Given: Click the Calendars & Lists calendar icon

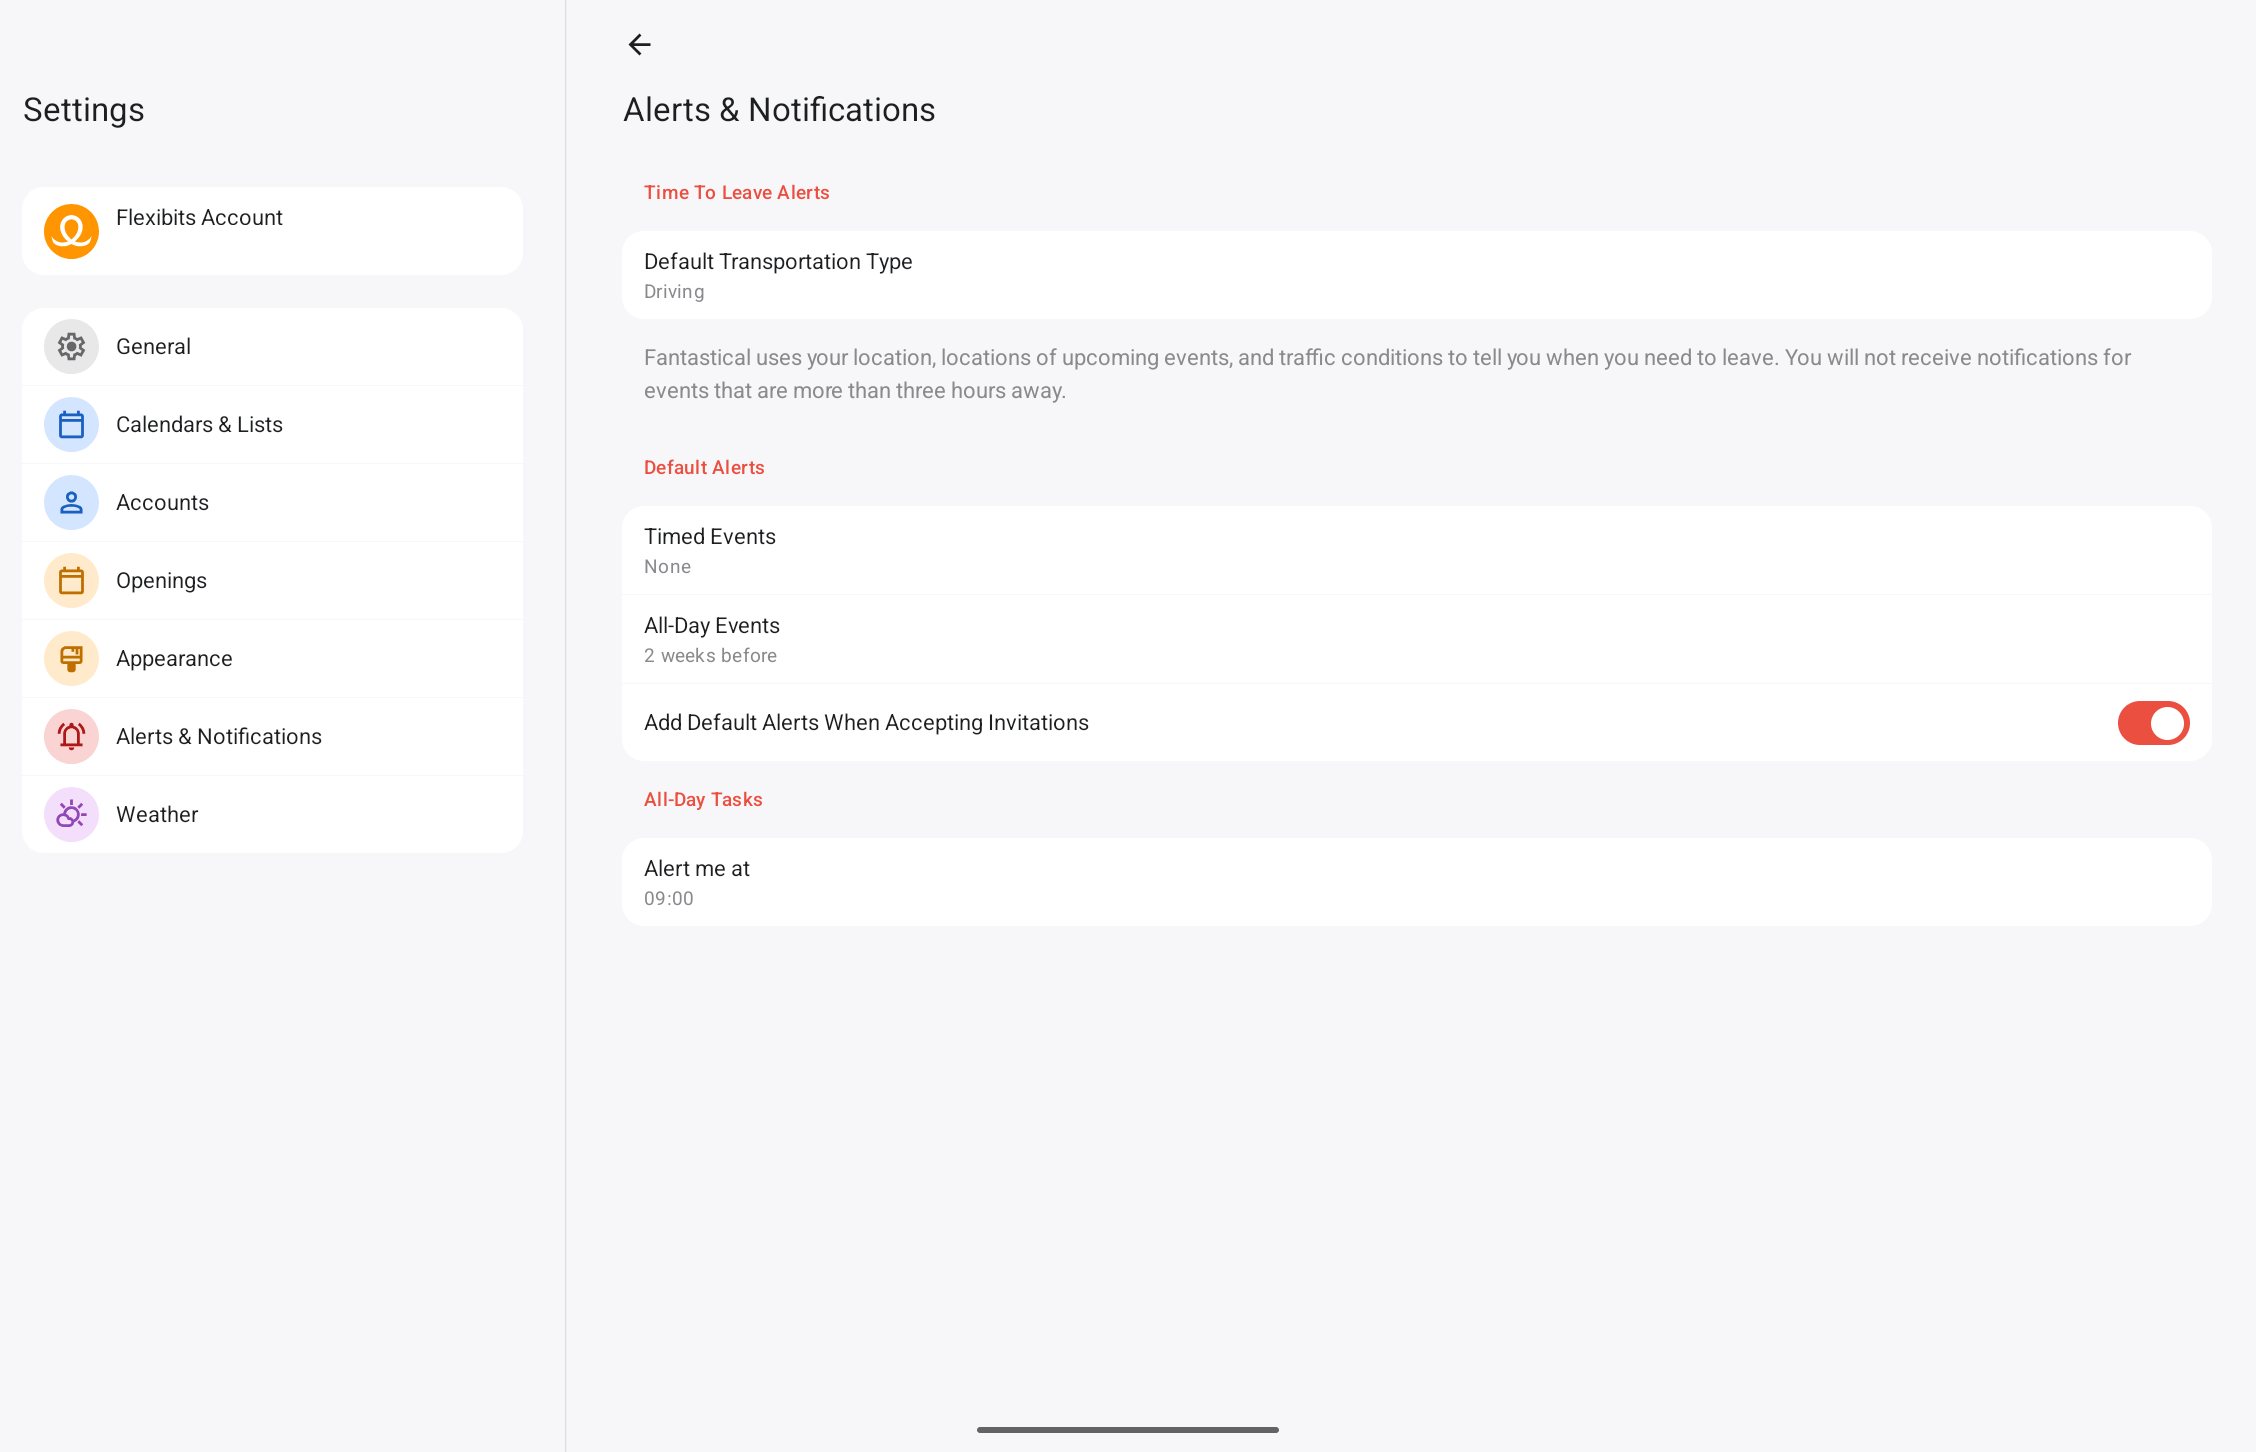Looking at the screenshot, I should point(71,424).
